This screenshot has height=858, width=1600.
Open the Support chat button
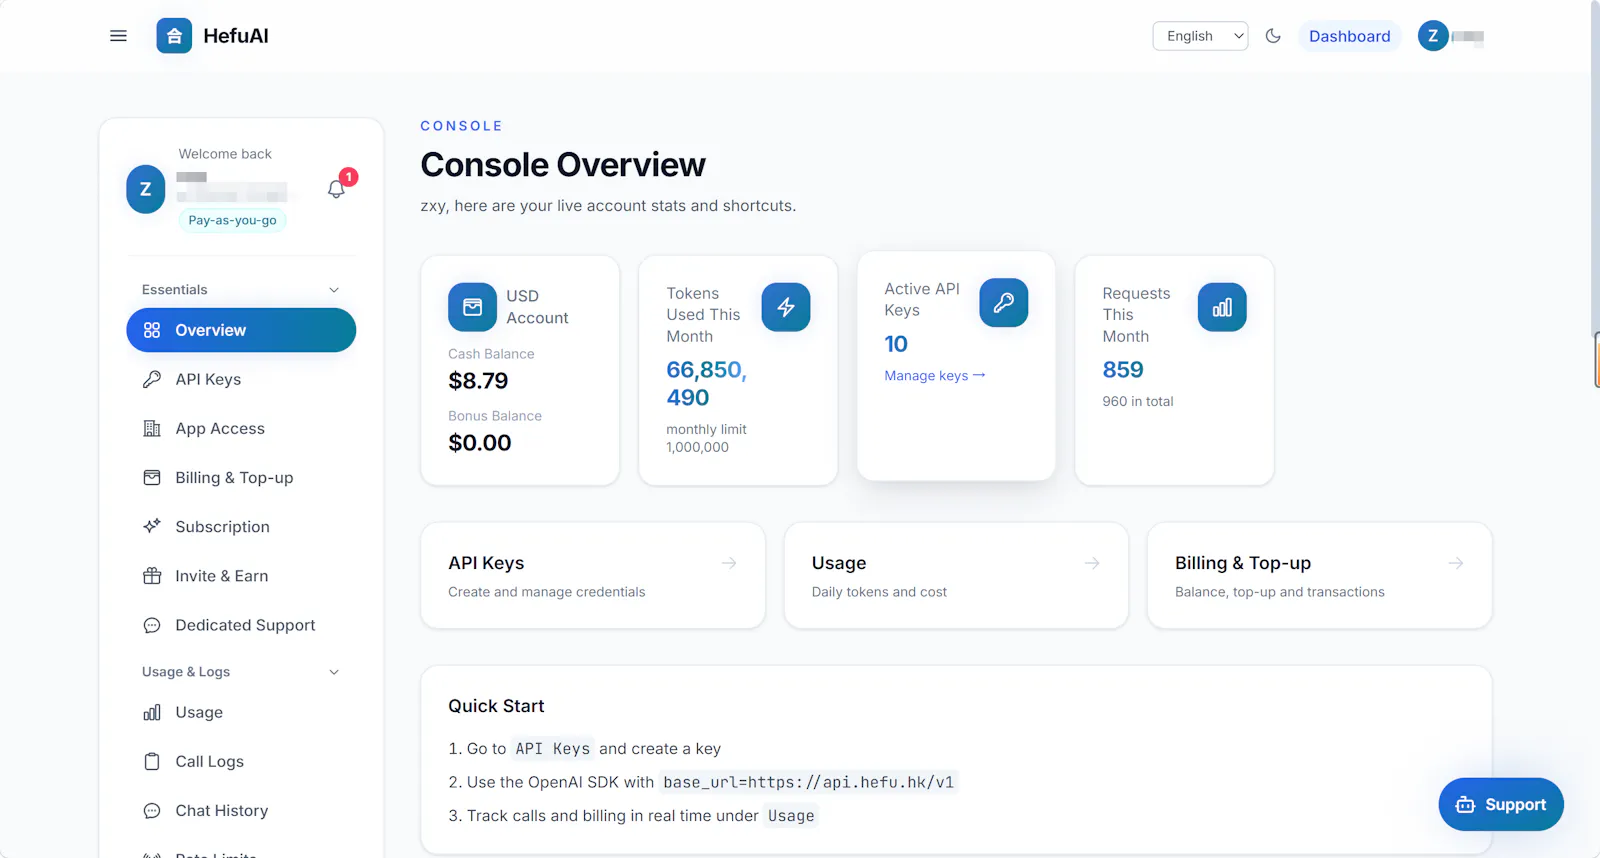[1501, 804]
